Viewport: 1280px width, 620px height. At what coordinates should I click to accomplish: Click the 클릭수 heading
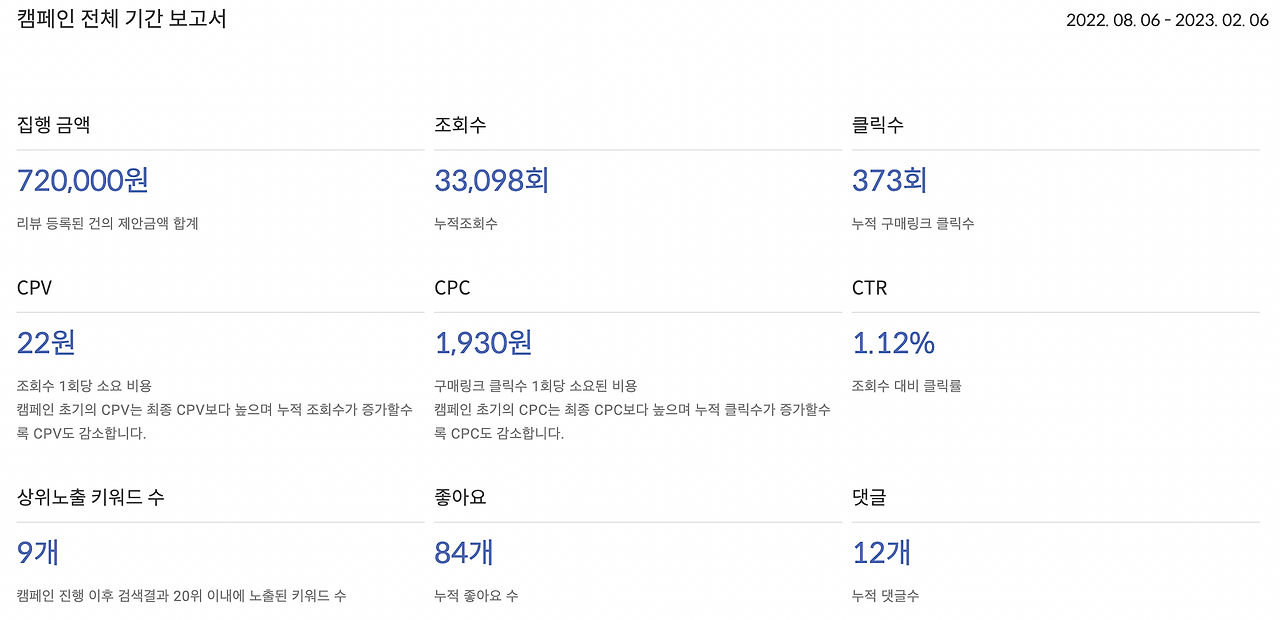878,125
